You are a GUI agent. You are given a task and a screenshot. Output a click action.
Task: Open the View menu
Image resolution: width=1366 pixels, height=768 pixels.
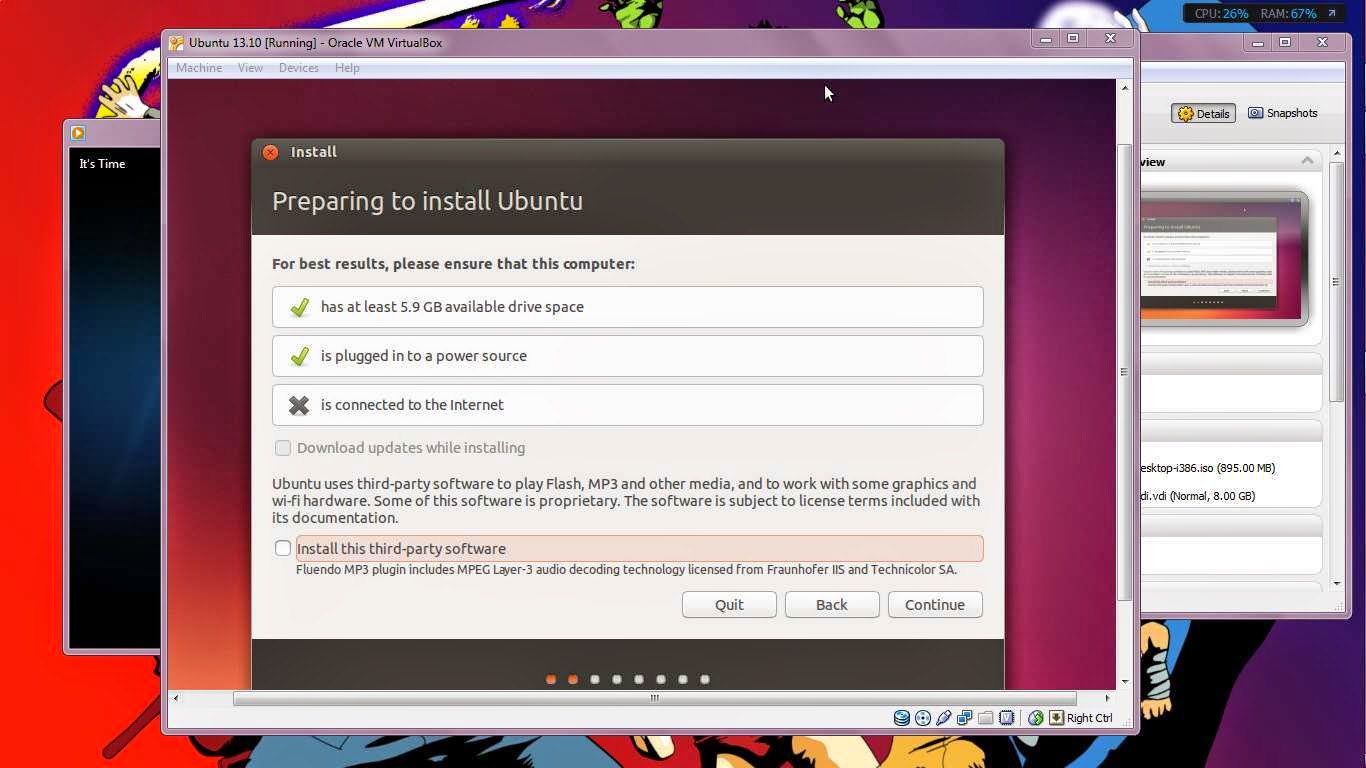click(x=250, y=68)
